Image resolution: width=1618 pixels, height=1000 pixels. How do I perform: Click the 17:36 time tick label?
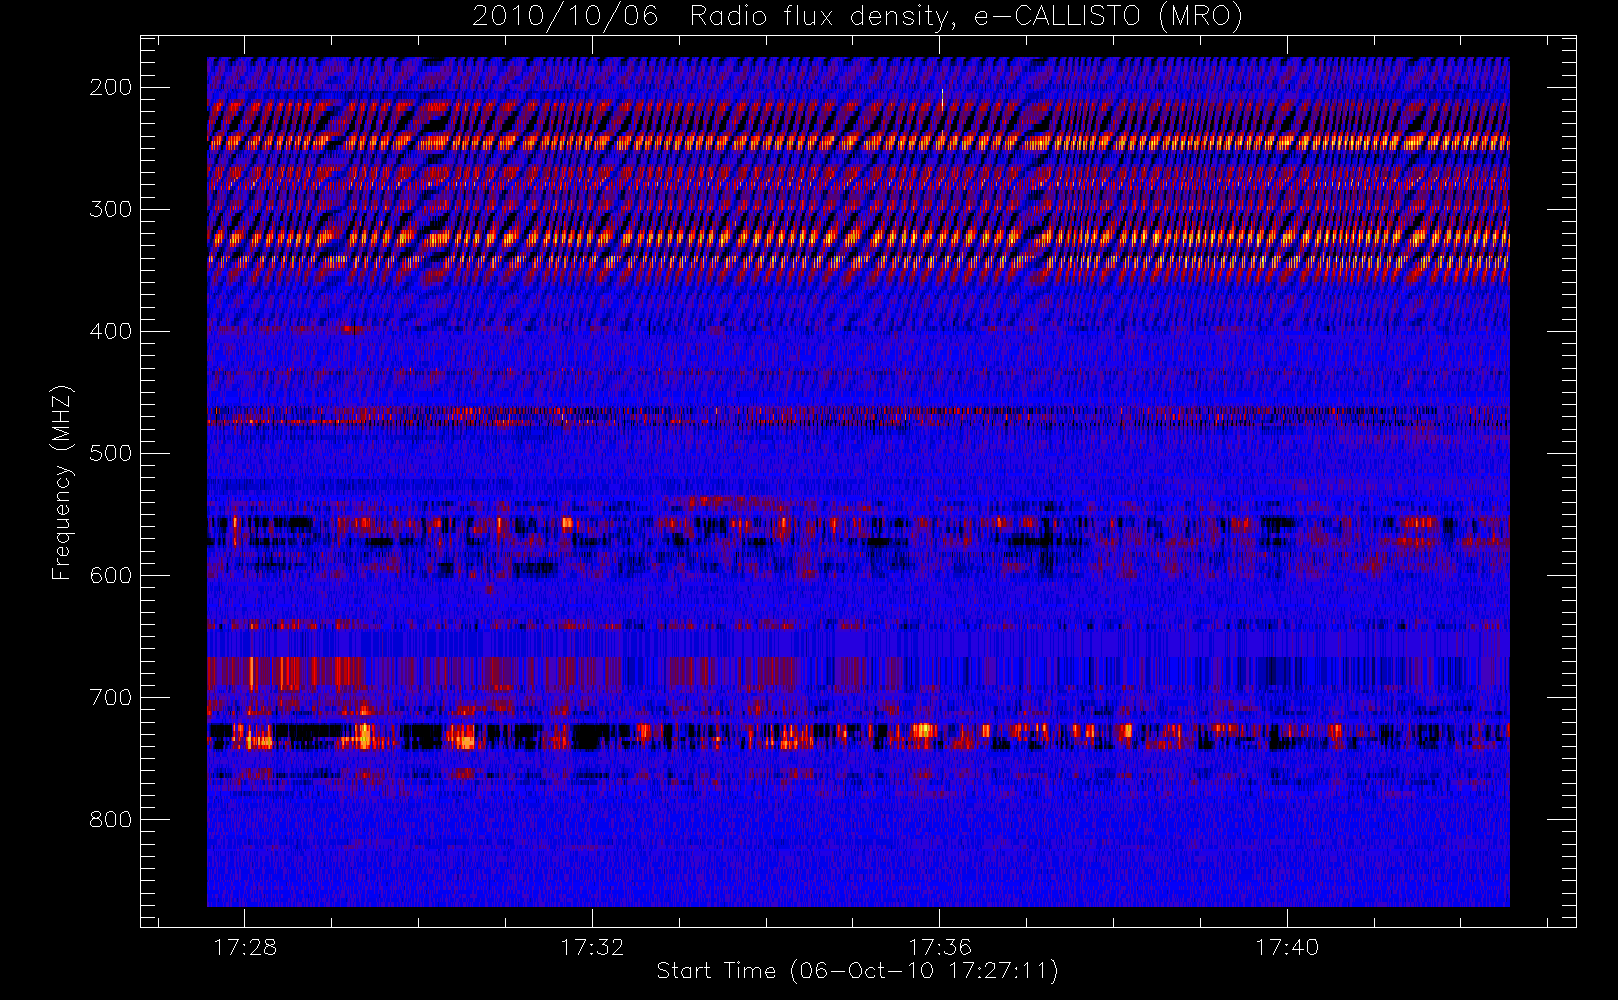[940, 947]
